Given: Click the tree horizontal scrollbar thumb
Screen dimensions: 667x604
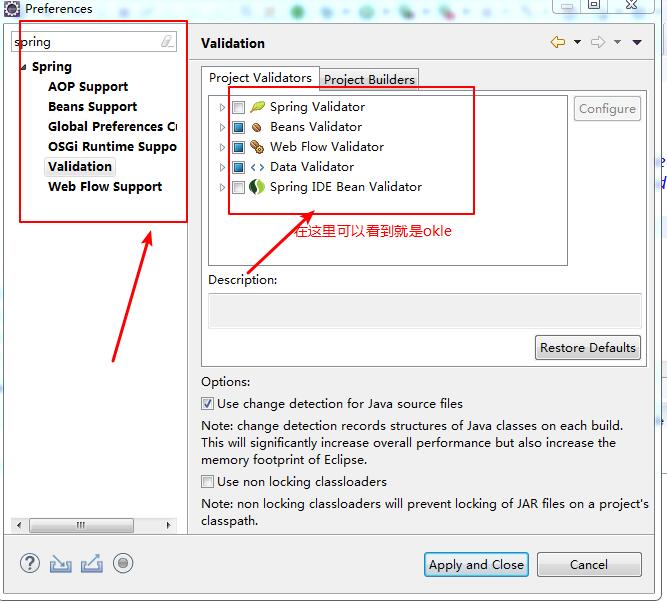Looking at the screenshot, I should coord(81,525).
